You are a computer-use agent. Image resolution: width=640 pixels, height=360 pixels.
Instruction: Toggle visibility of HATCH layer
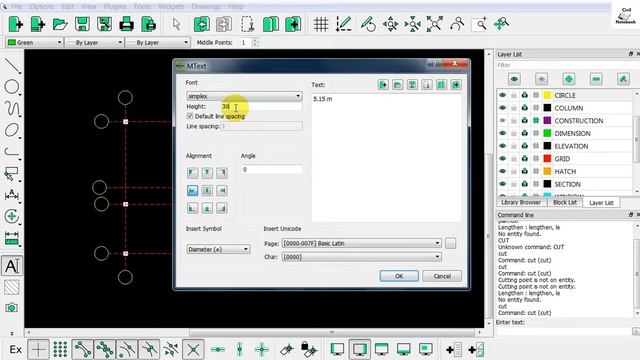[502, 171]
